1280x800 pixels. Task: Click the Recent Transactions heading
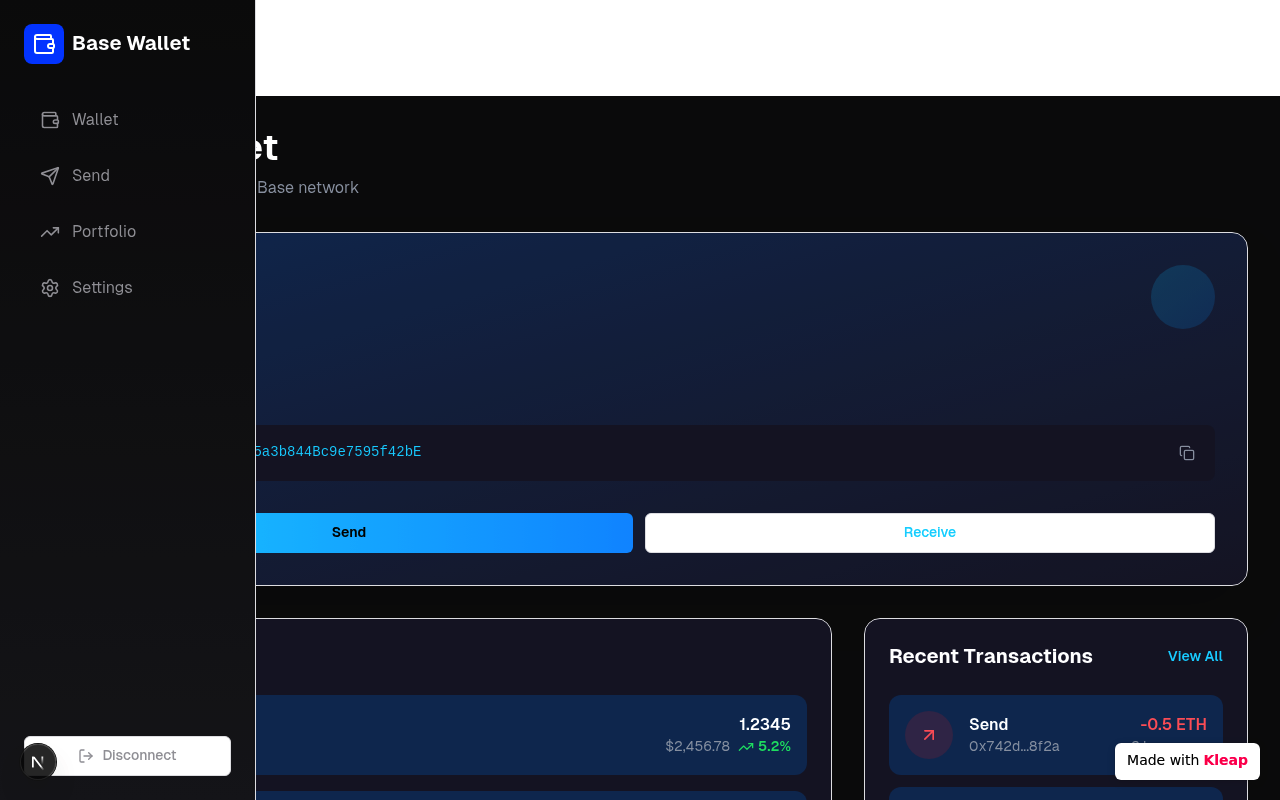pos(991,656)
